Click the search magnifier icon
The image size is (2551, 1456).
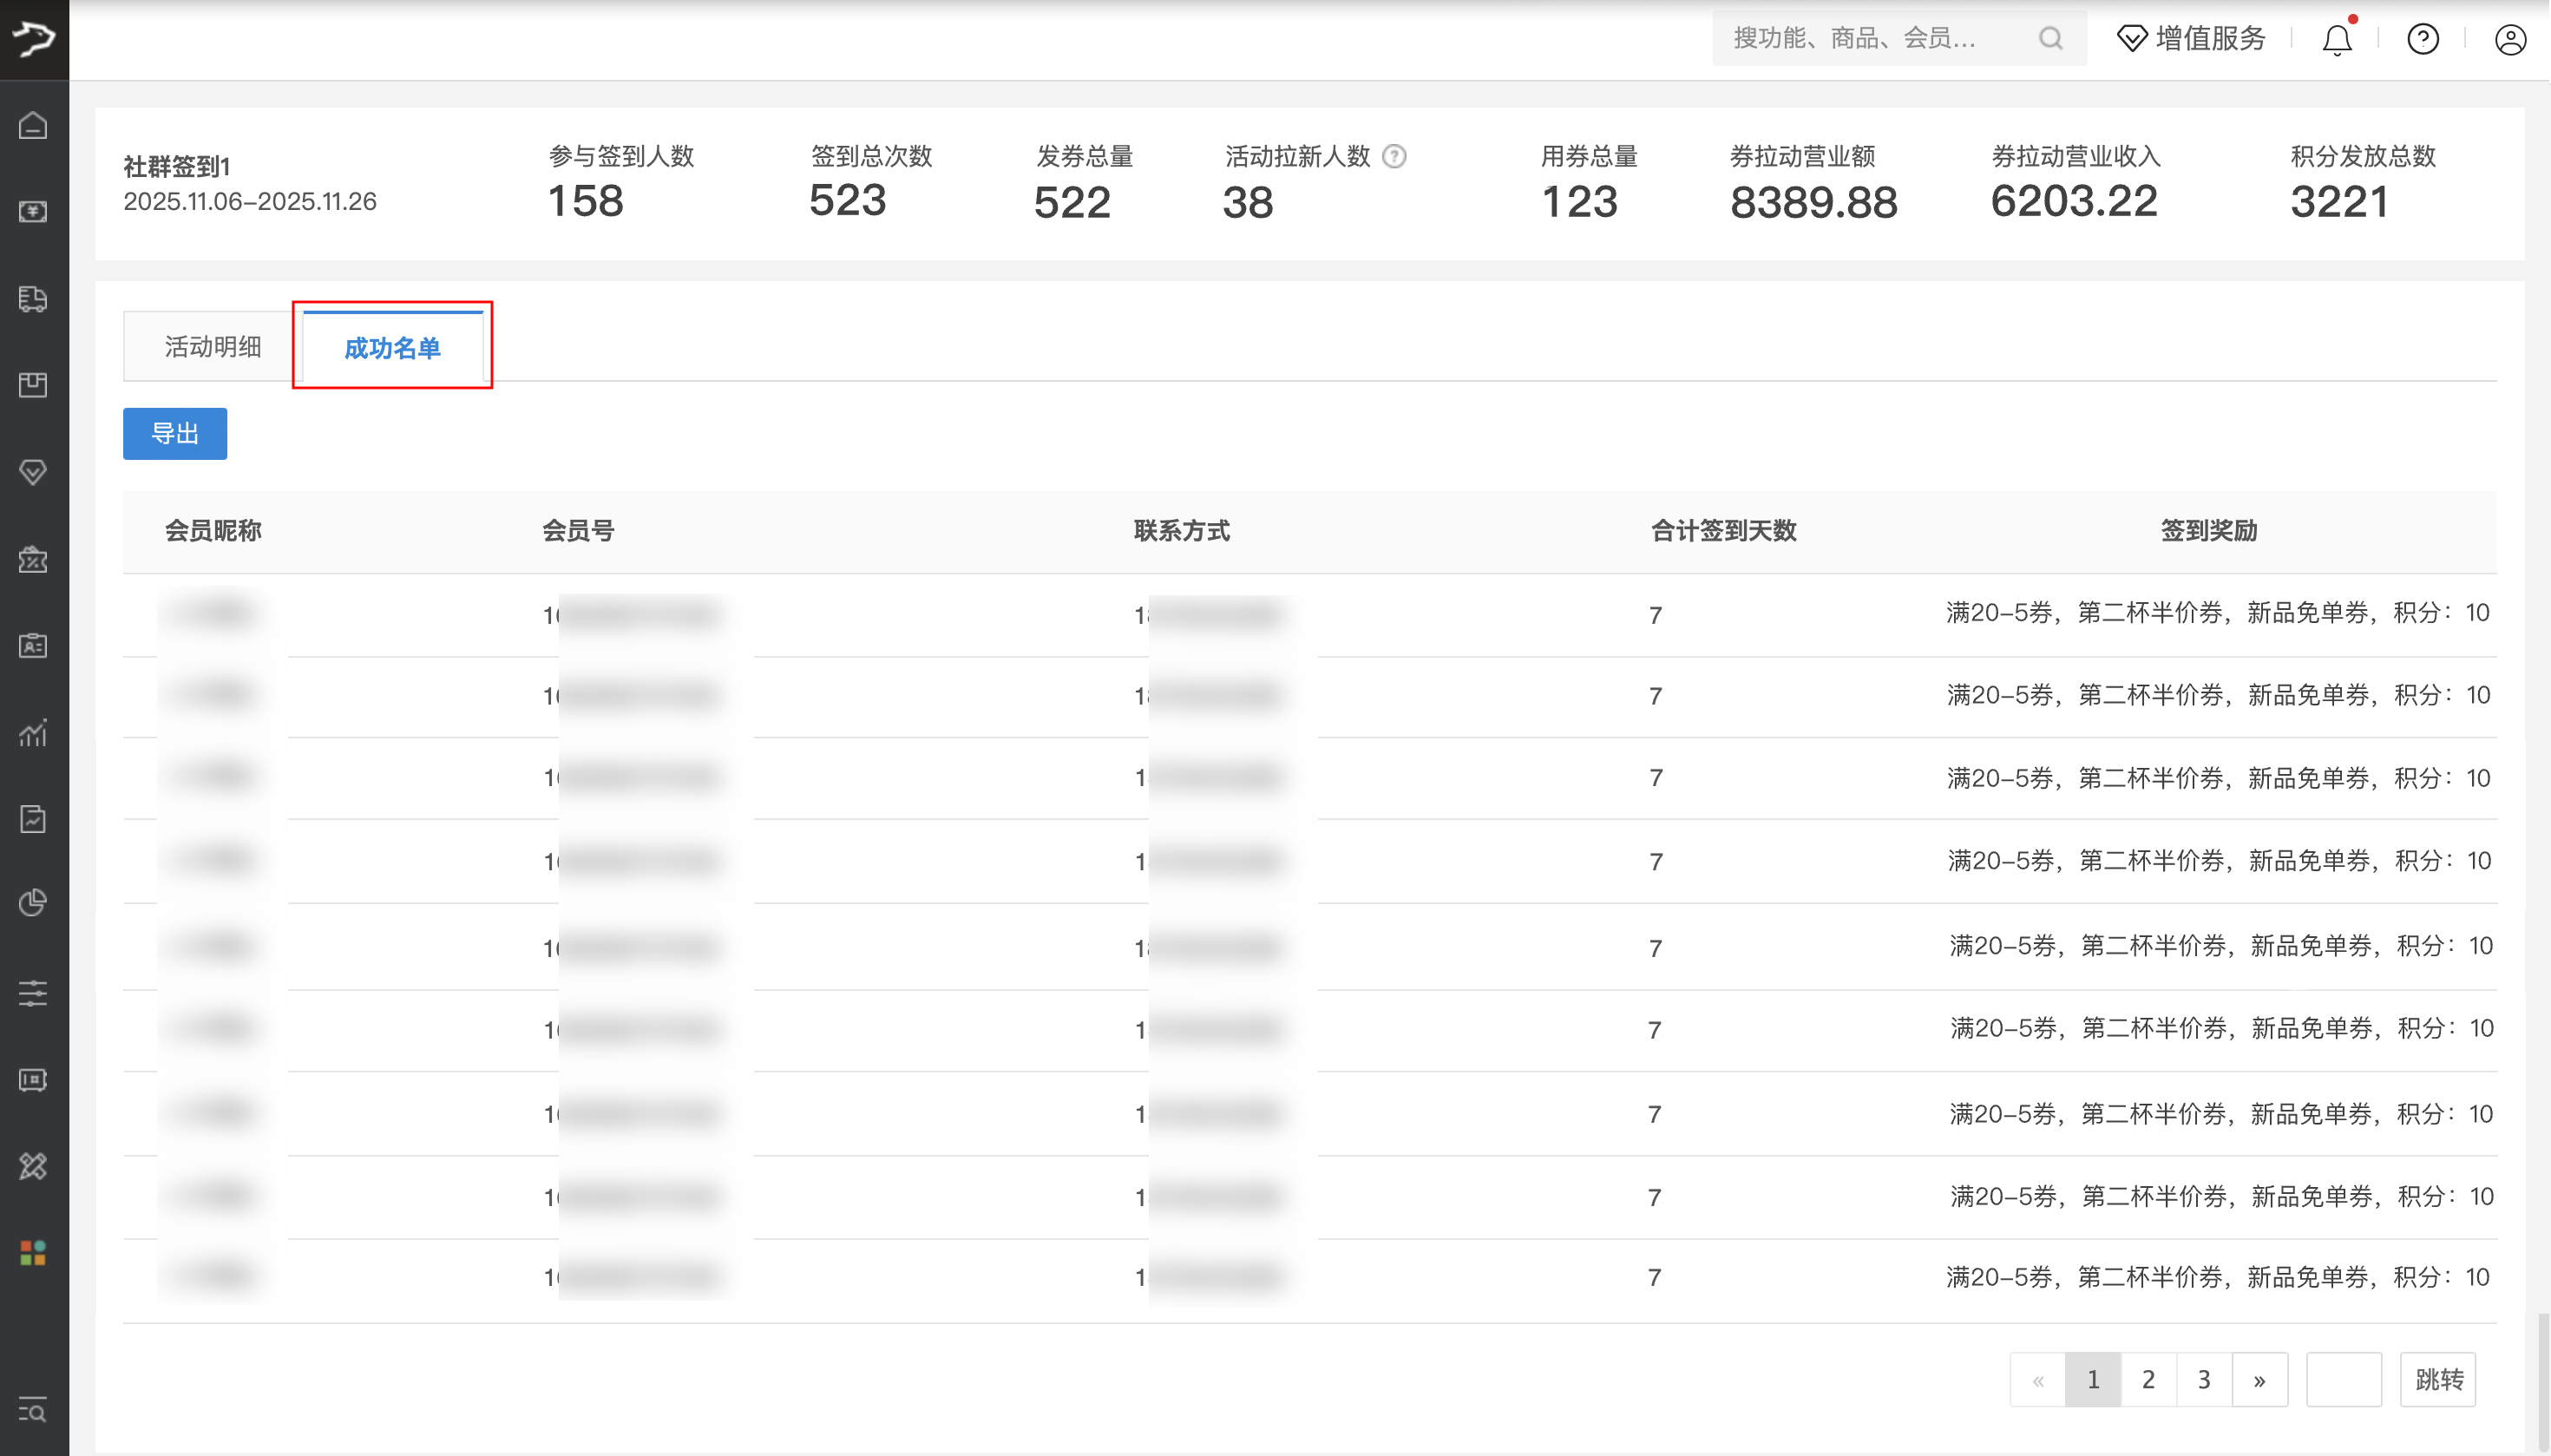[2050, 39]
